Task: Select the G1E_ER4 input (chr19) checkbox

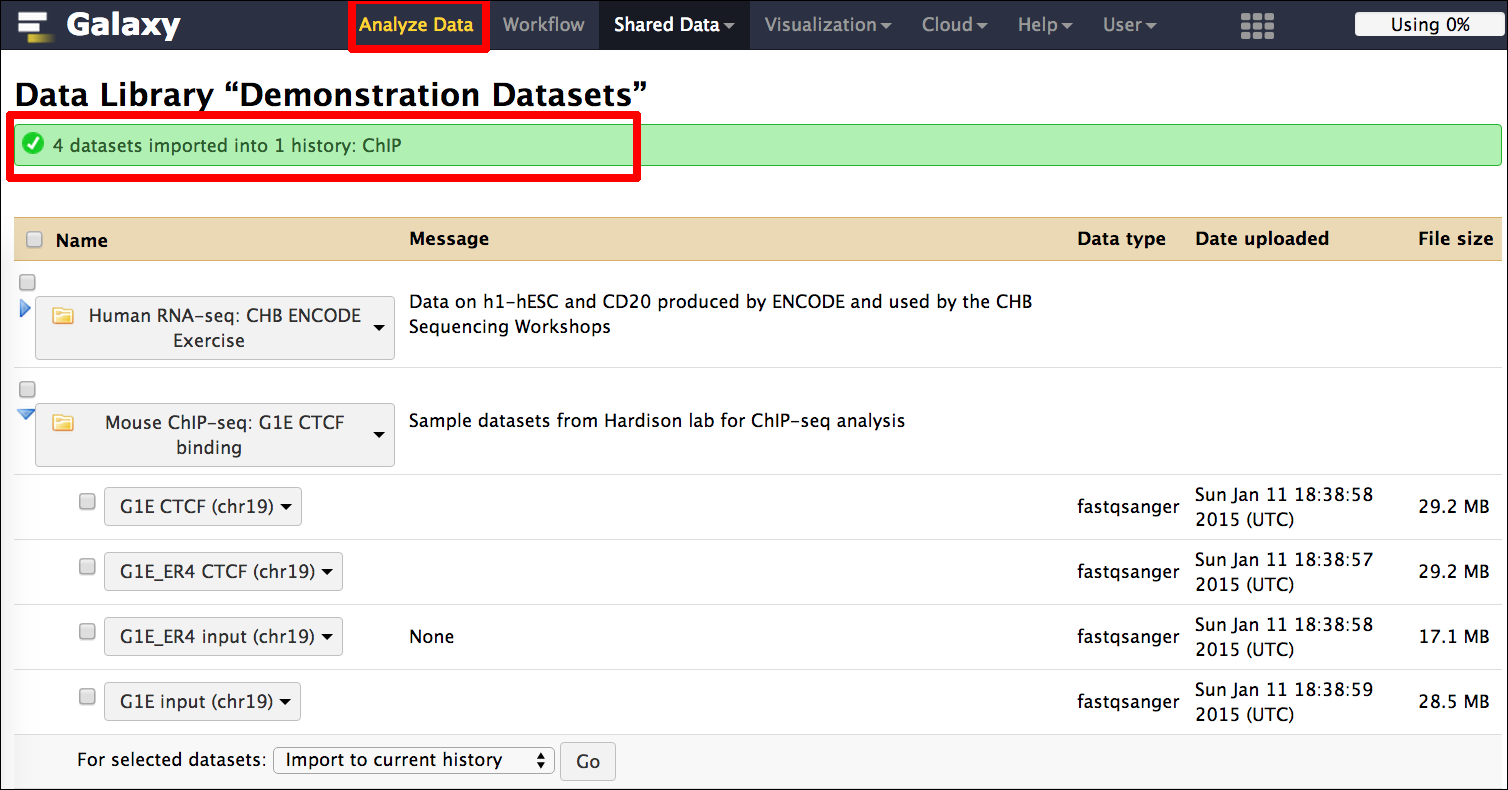Action: 87,632
